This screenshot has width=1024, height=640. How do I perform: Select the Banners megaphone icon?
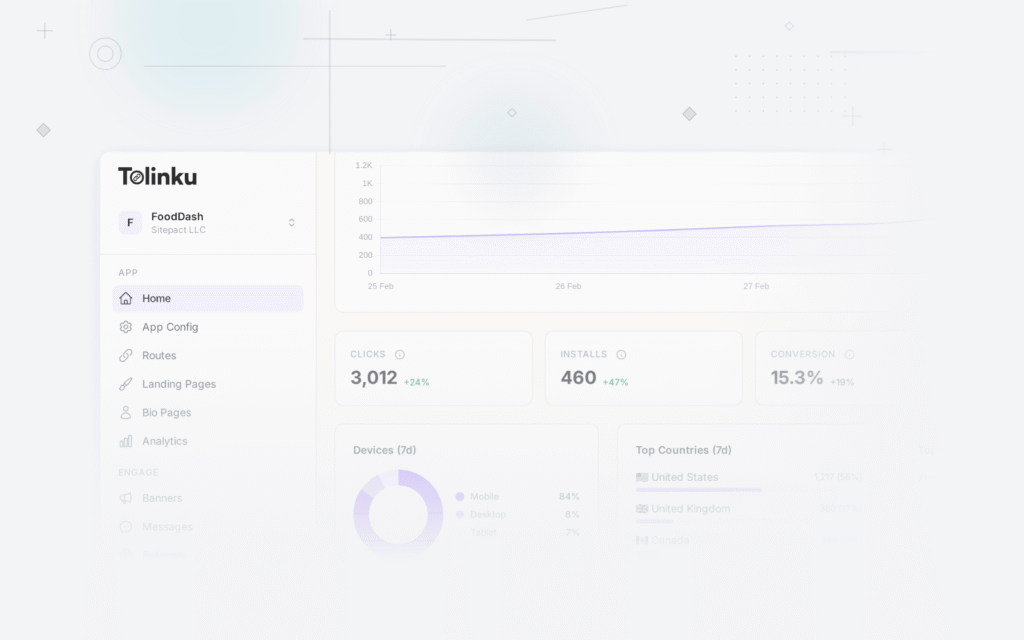125,498
